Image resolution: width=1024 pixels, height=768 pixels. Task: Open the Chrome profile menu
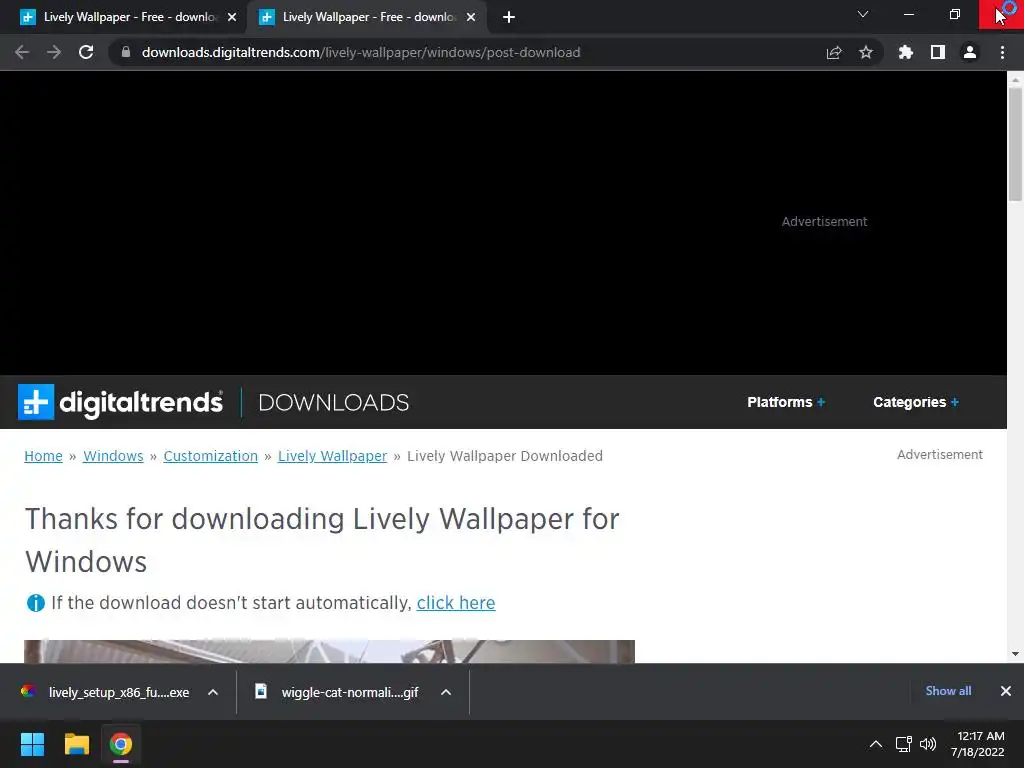[x=970, y=52]
